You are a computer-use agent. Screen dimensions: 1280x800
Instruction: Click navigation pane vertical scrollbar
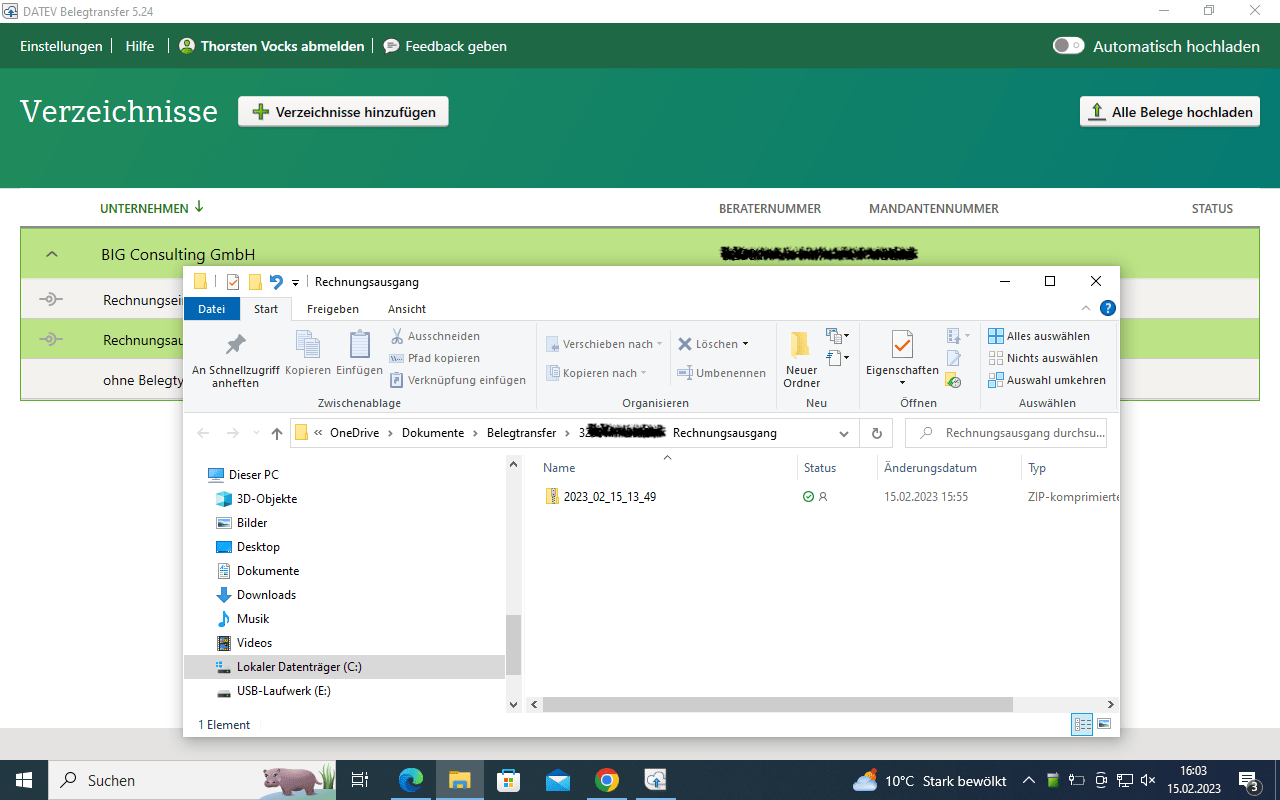(x=514, y=646)
